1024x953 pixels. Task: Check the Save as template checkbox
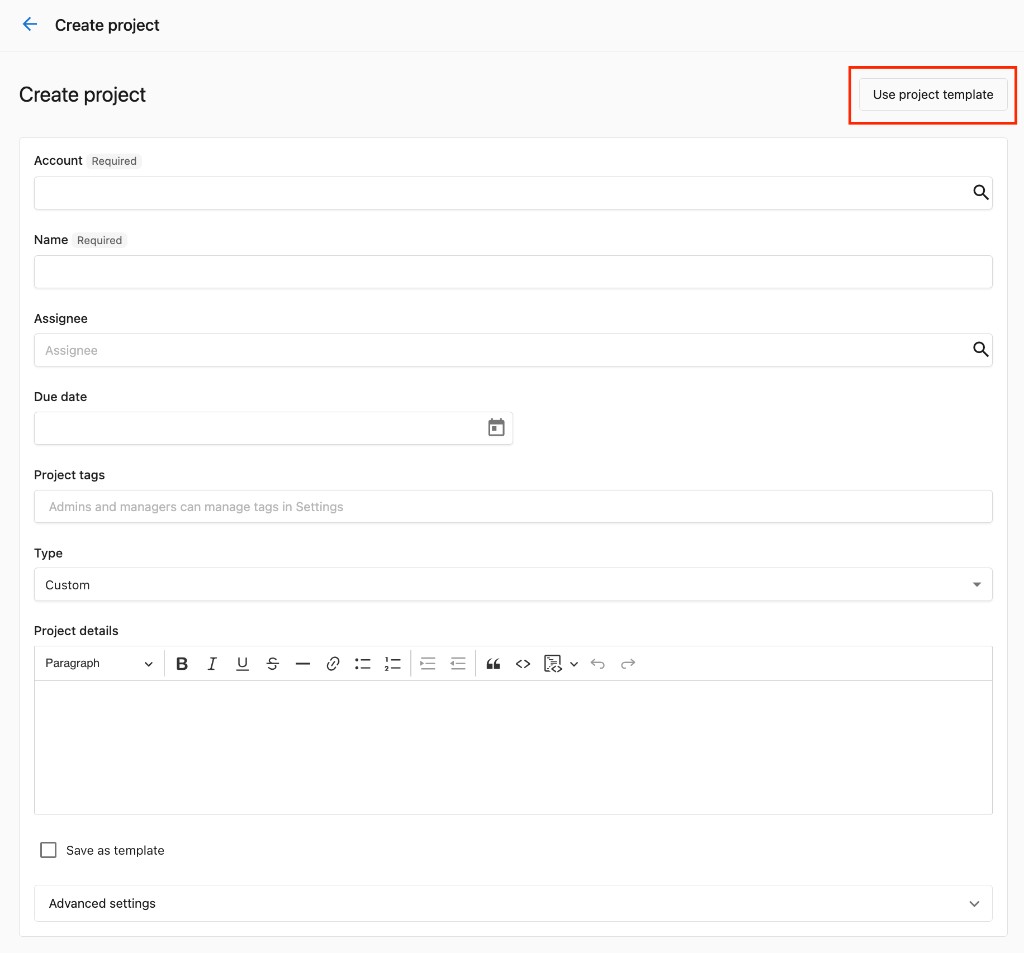[x=48, y=850]
